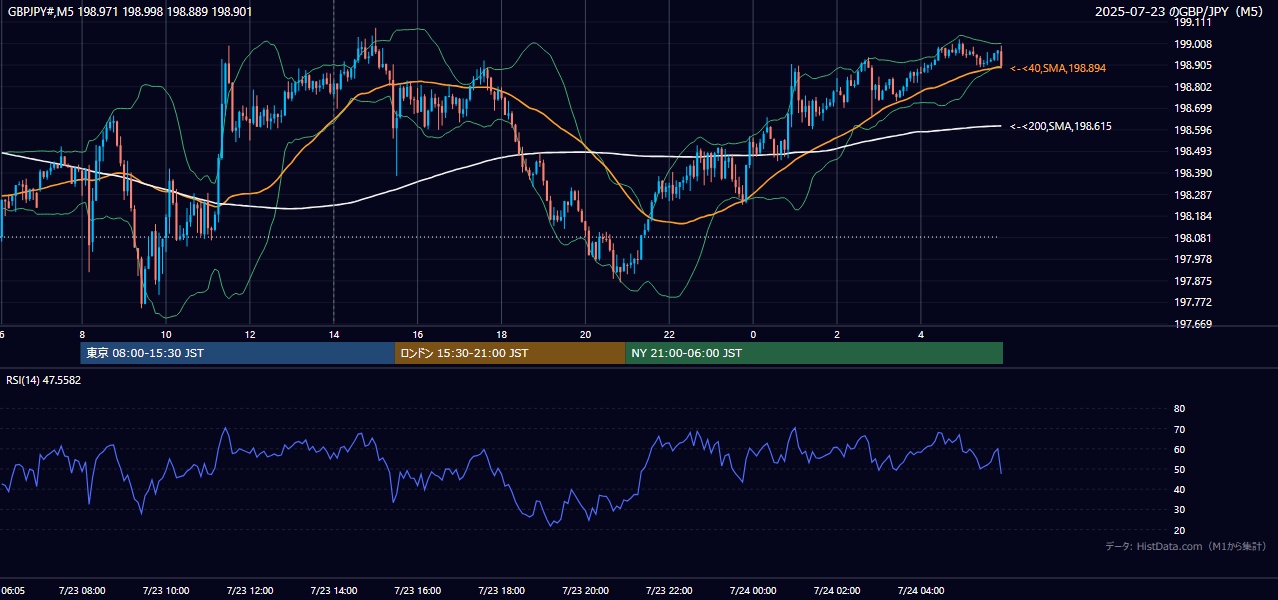Click price axis label 198.596

click(1193, 130)
